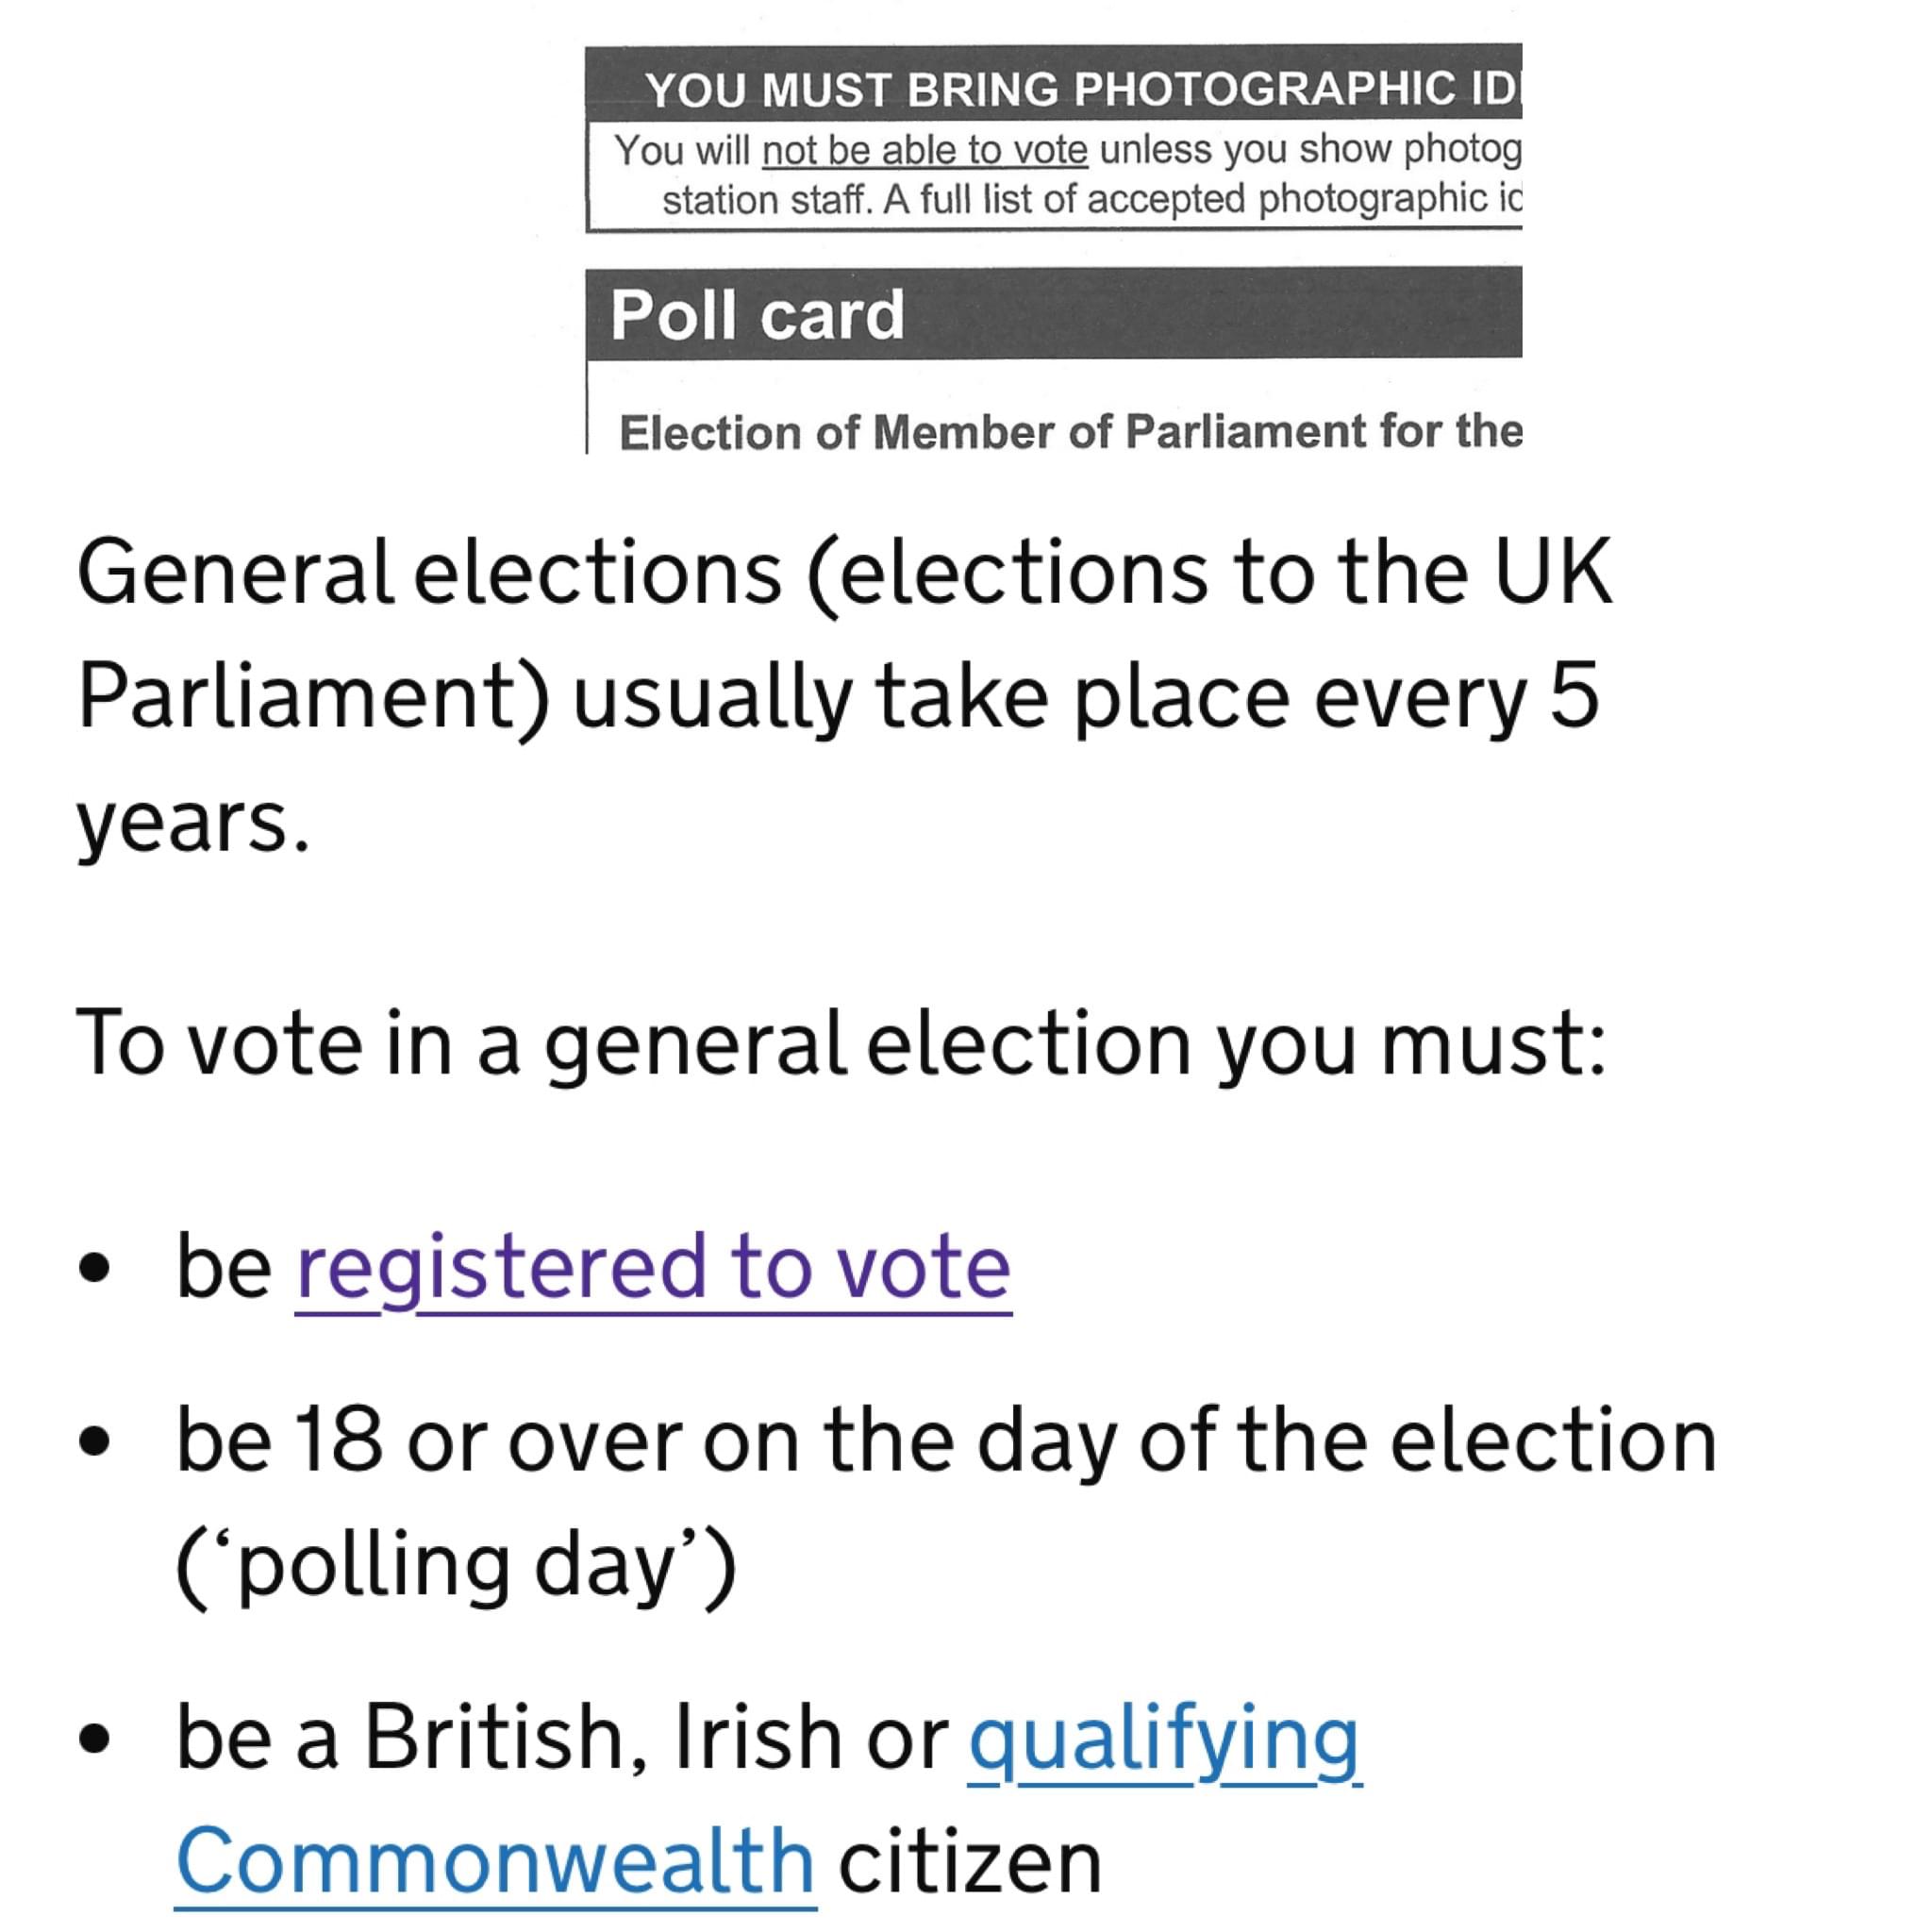
Task: Click the word 'Commonwealth' in the link
Action: [496, 1862]
